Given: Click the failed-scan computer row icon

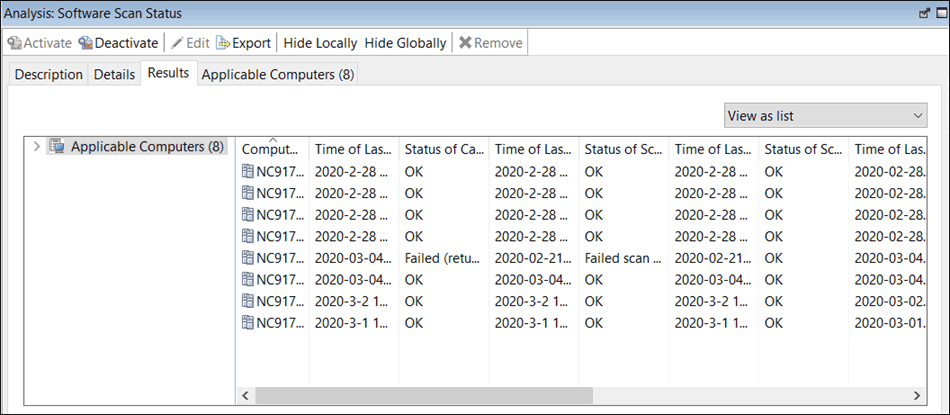Looking at the screenshot, I should (x=248, y=258).
